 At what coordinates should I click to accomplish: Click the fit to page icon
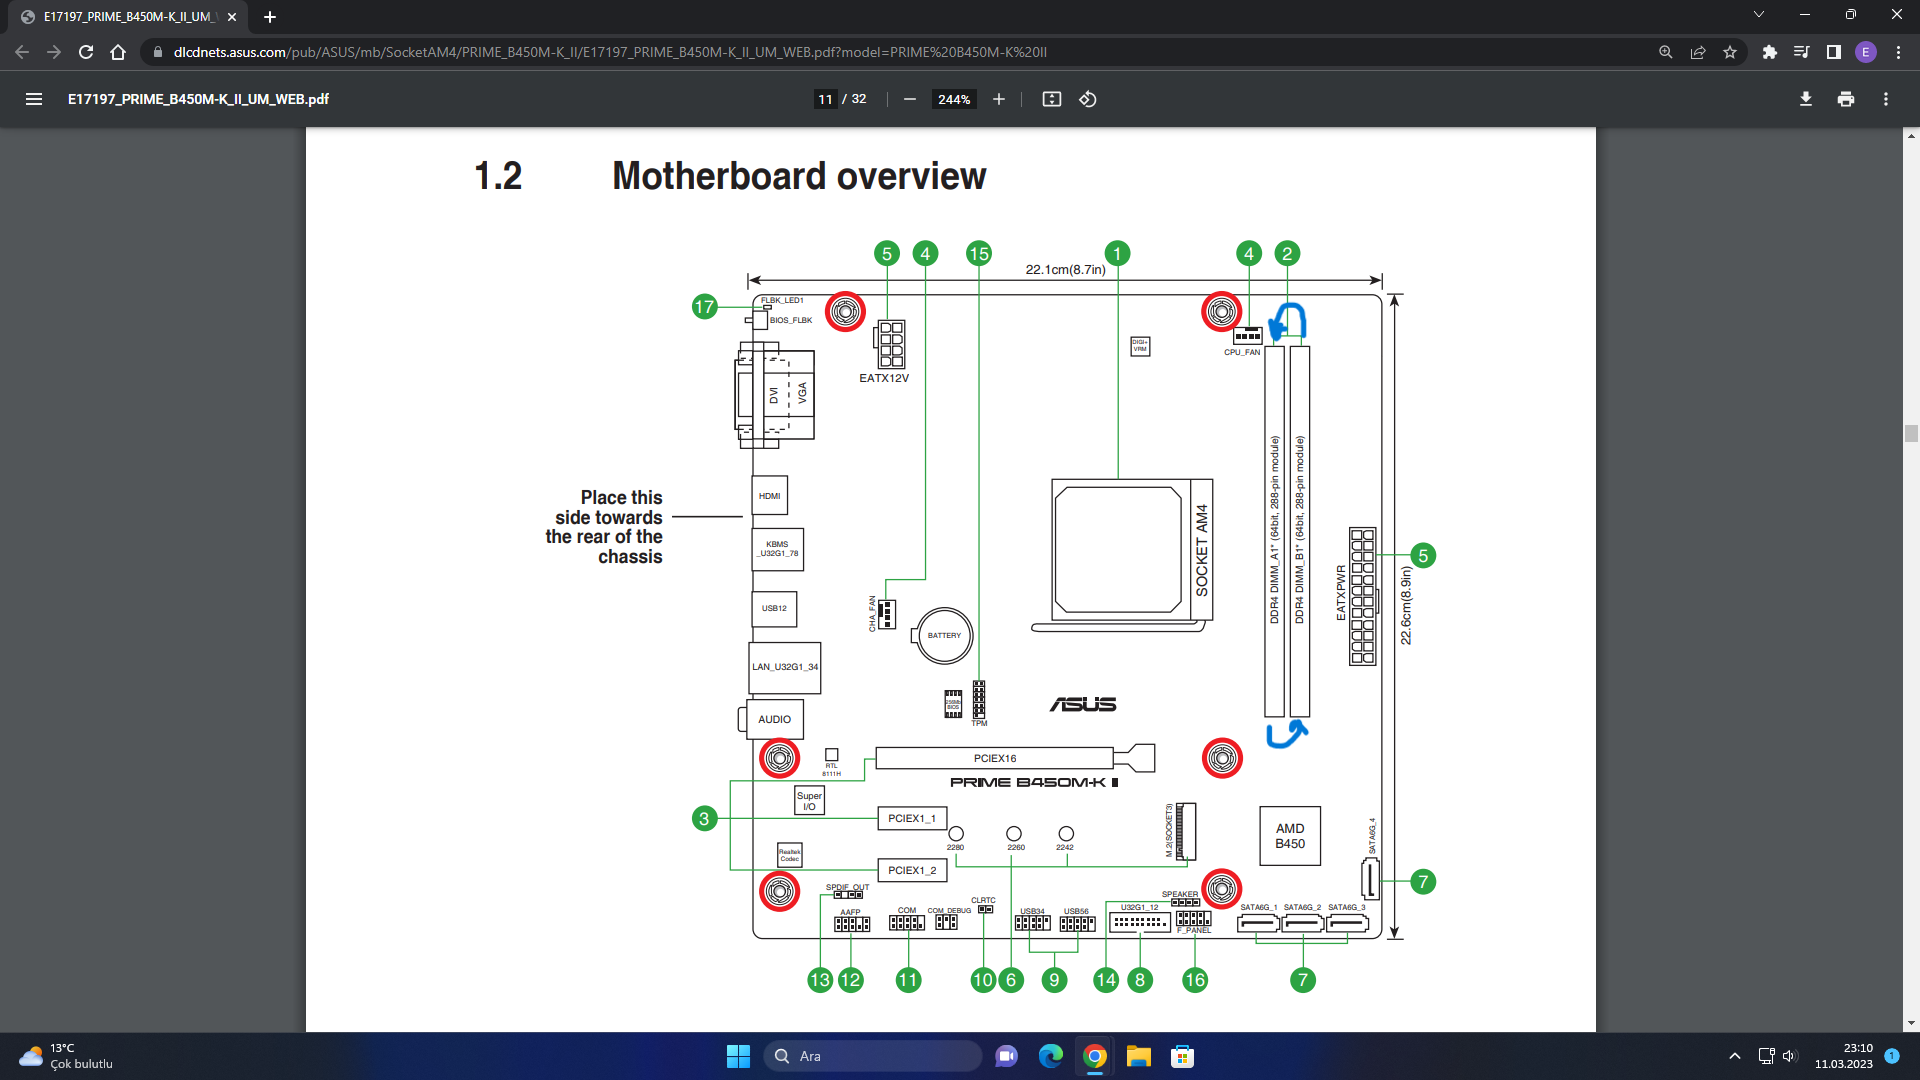(1051, 99)
